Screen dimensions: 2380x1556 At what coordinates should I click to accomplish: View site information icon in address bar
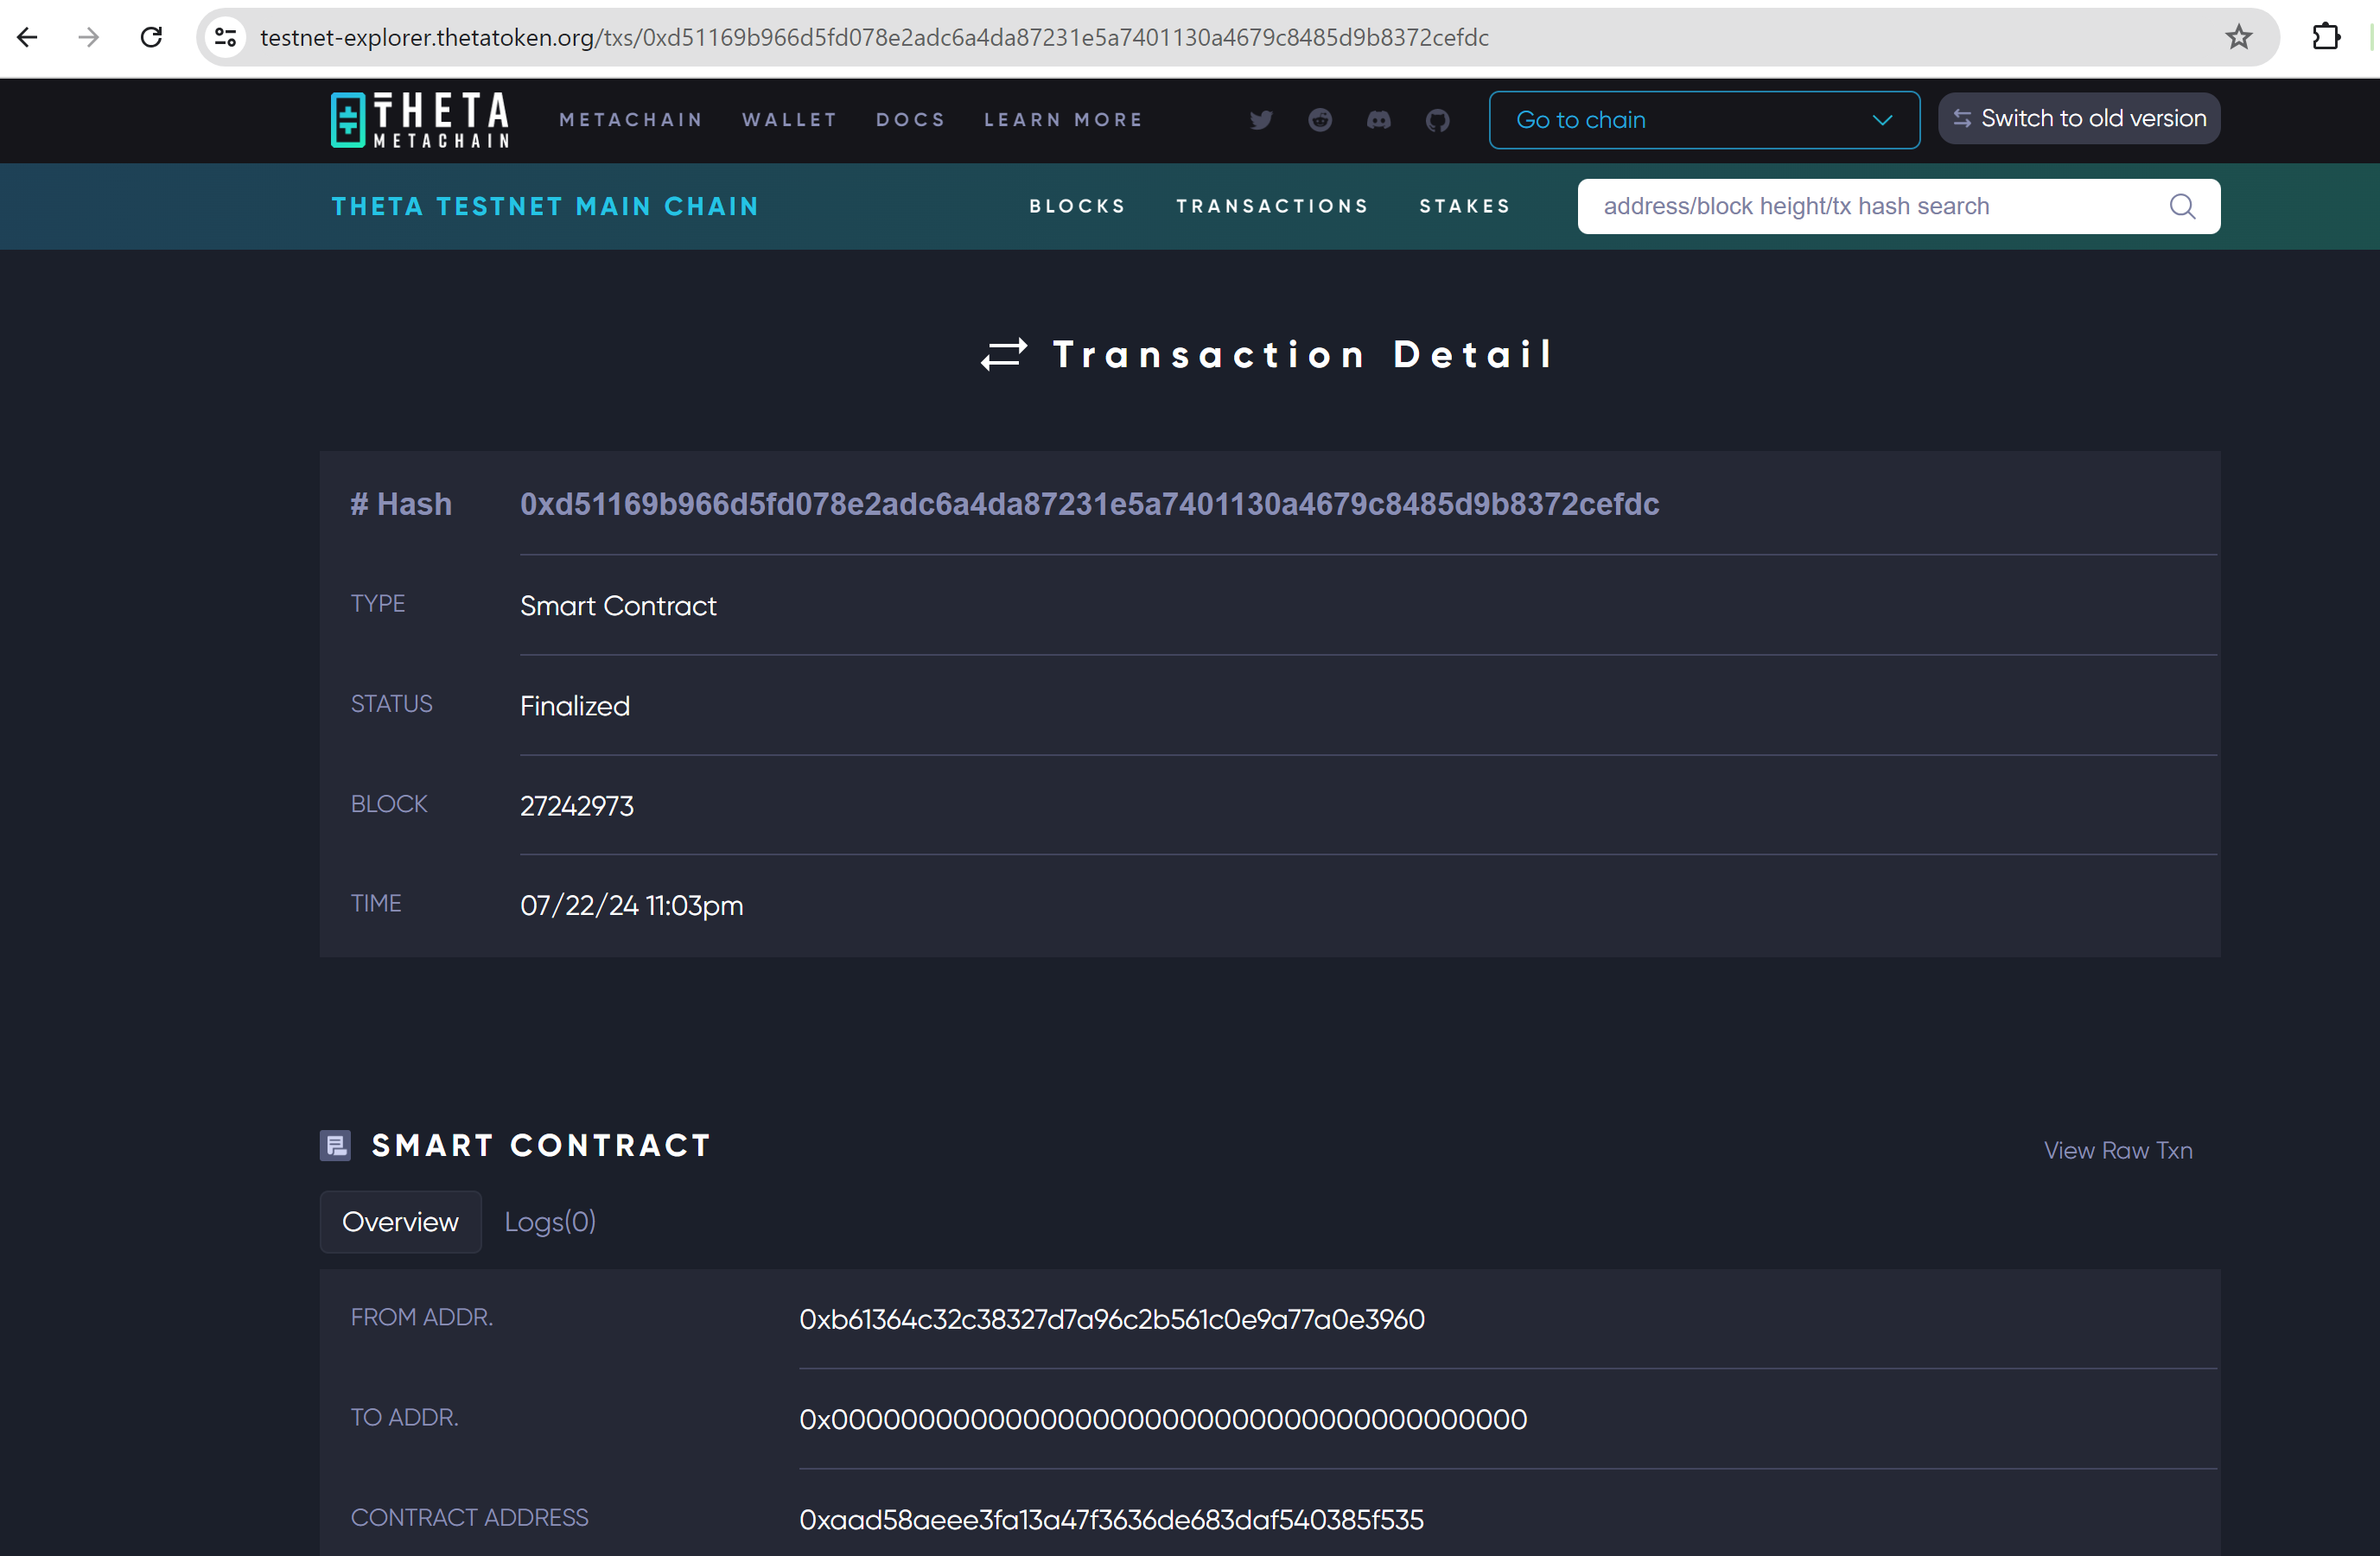[x=226, y=37]
